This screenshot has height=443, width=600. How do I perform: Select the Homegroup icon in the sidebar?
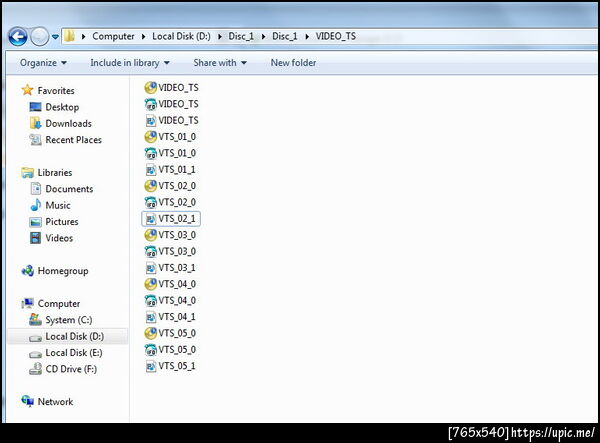(x=28, y=271)
